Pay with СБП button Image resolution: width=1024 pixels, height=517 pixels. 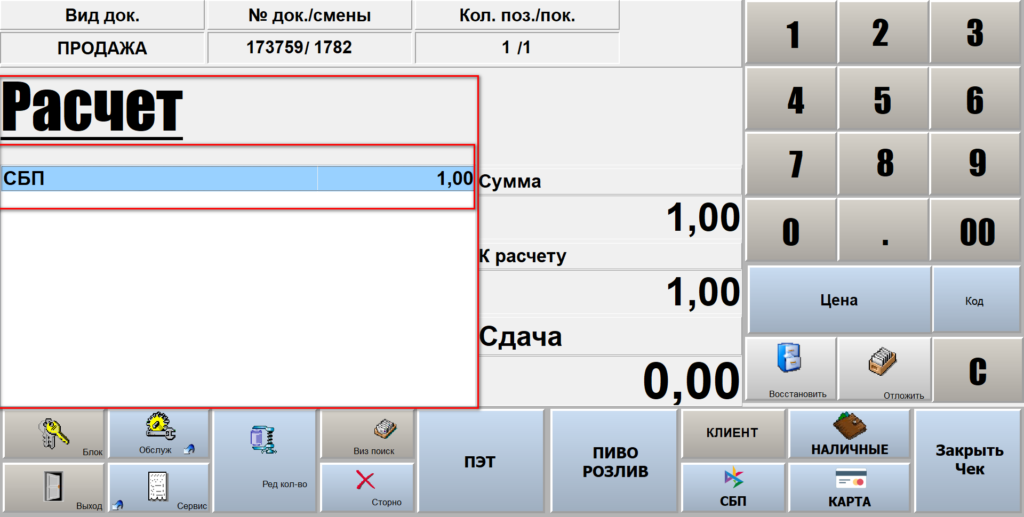coord(732,488)
